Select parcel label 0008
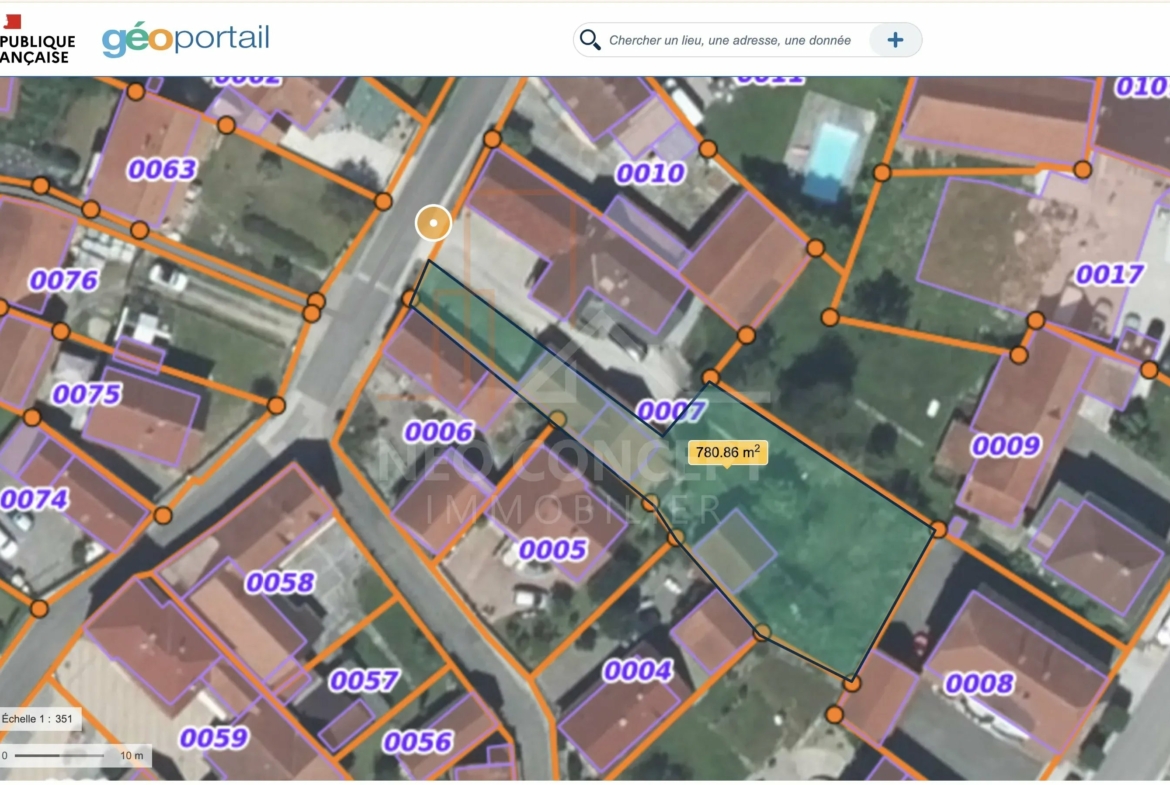Screen dimensions: 1170x785 (x=980, y=684)
